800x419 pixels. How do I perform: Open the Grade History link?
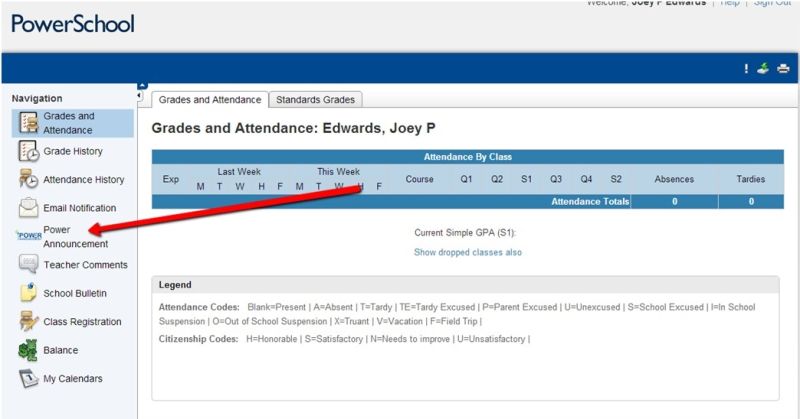point(73,151)
